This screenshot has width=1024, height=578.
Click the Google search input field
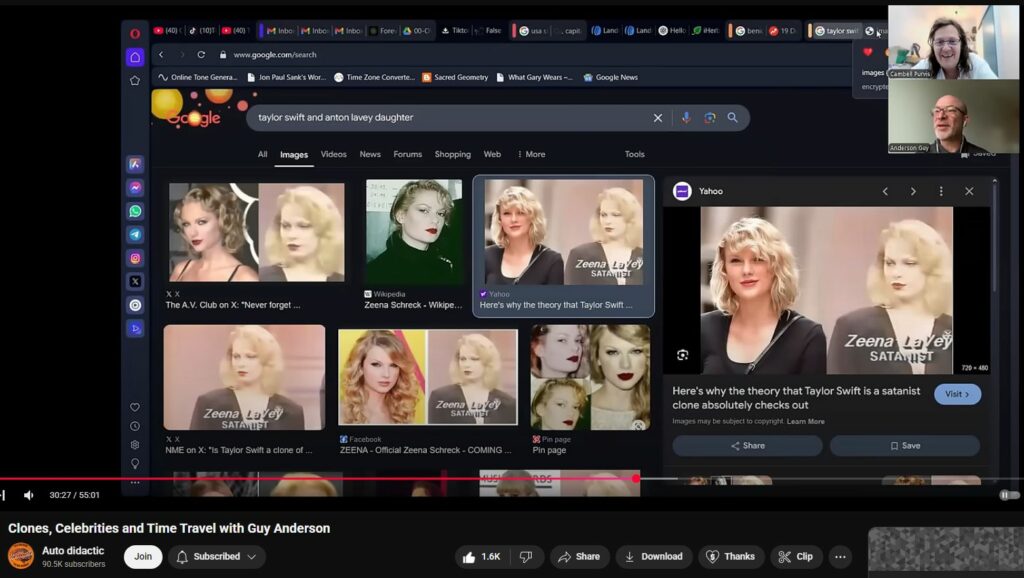tap(451, 118)
